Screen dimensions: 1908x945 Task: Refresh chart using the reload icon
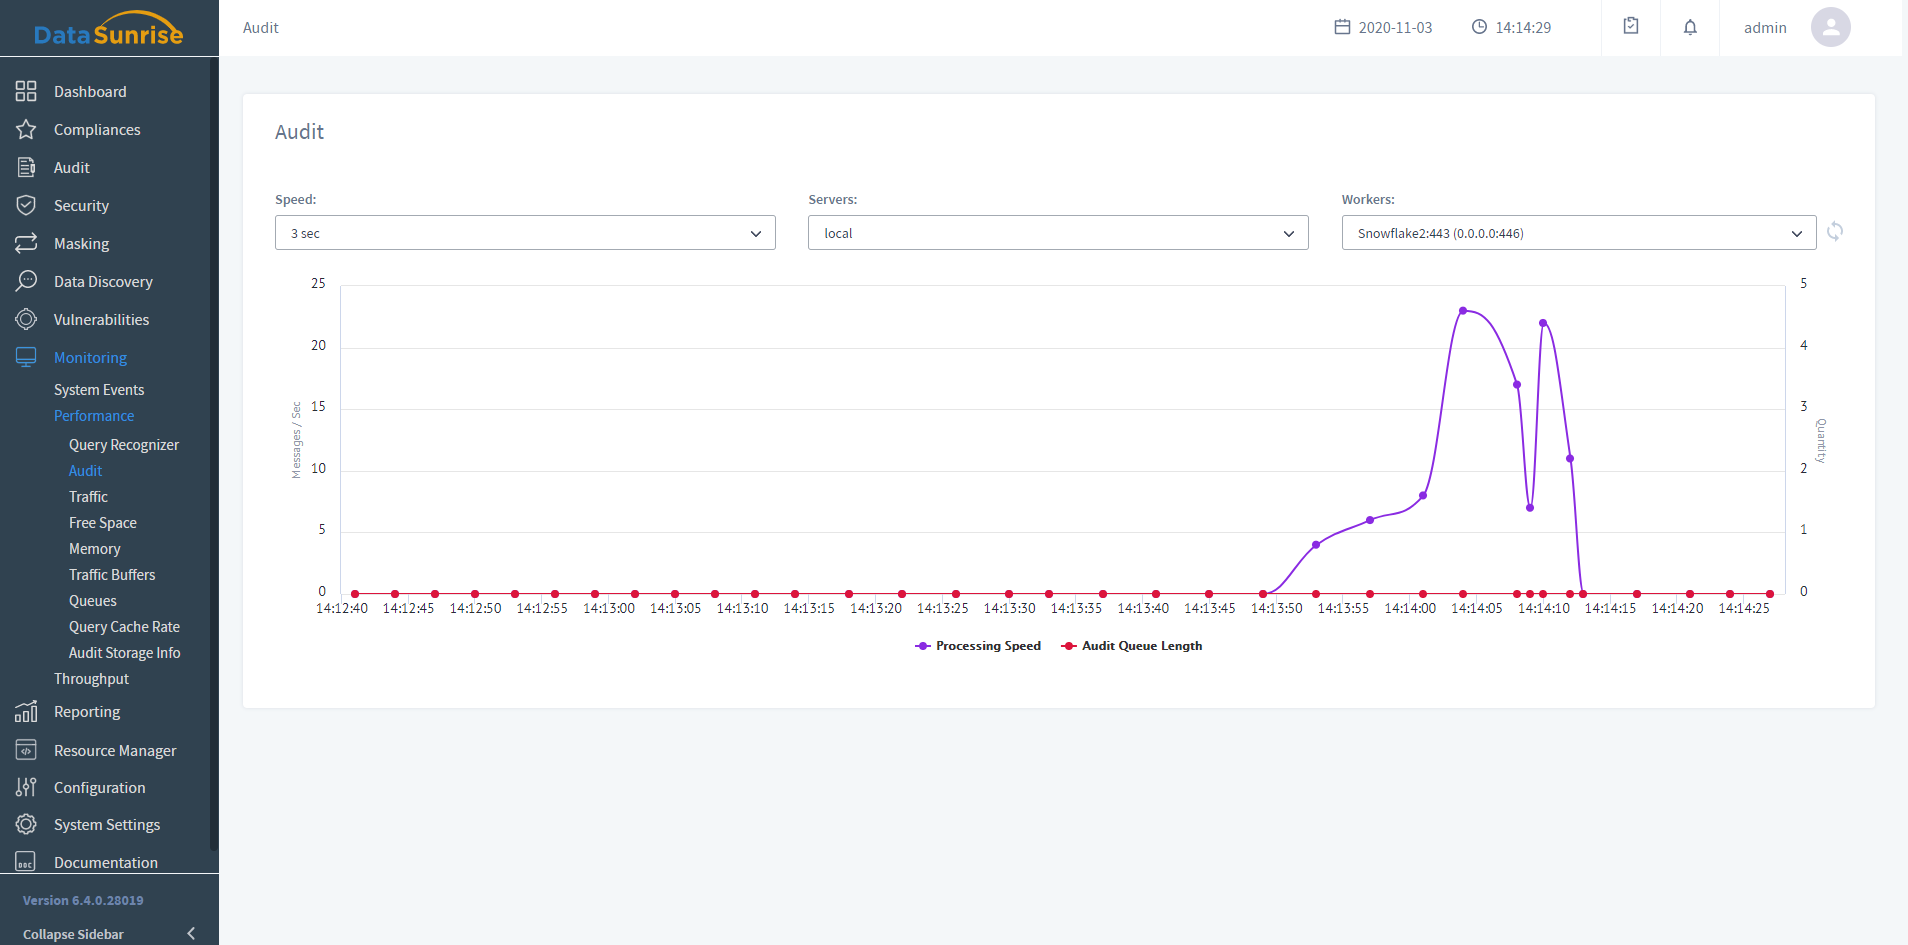pyautogui.click(x=1835, y=232)
